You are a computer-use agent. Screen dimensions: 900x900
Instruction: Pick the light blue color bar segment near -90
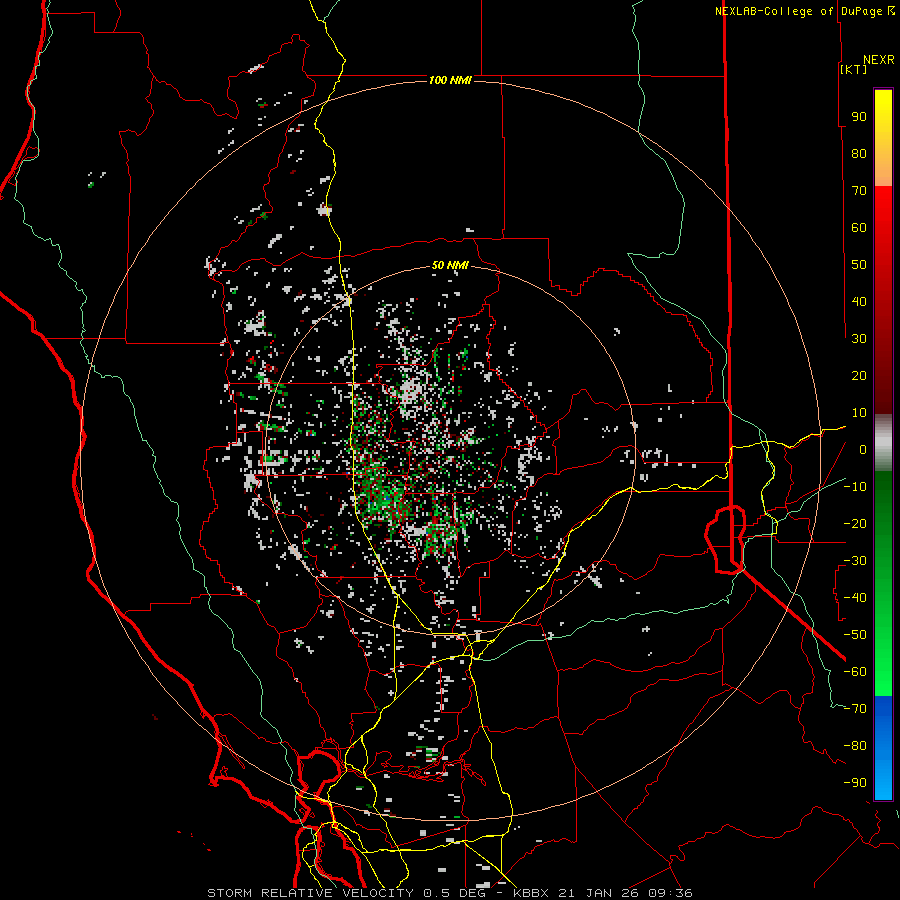pyautogui.click(x=883, y=783)
